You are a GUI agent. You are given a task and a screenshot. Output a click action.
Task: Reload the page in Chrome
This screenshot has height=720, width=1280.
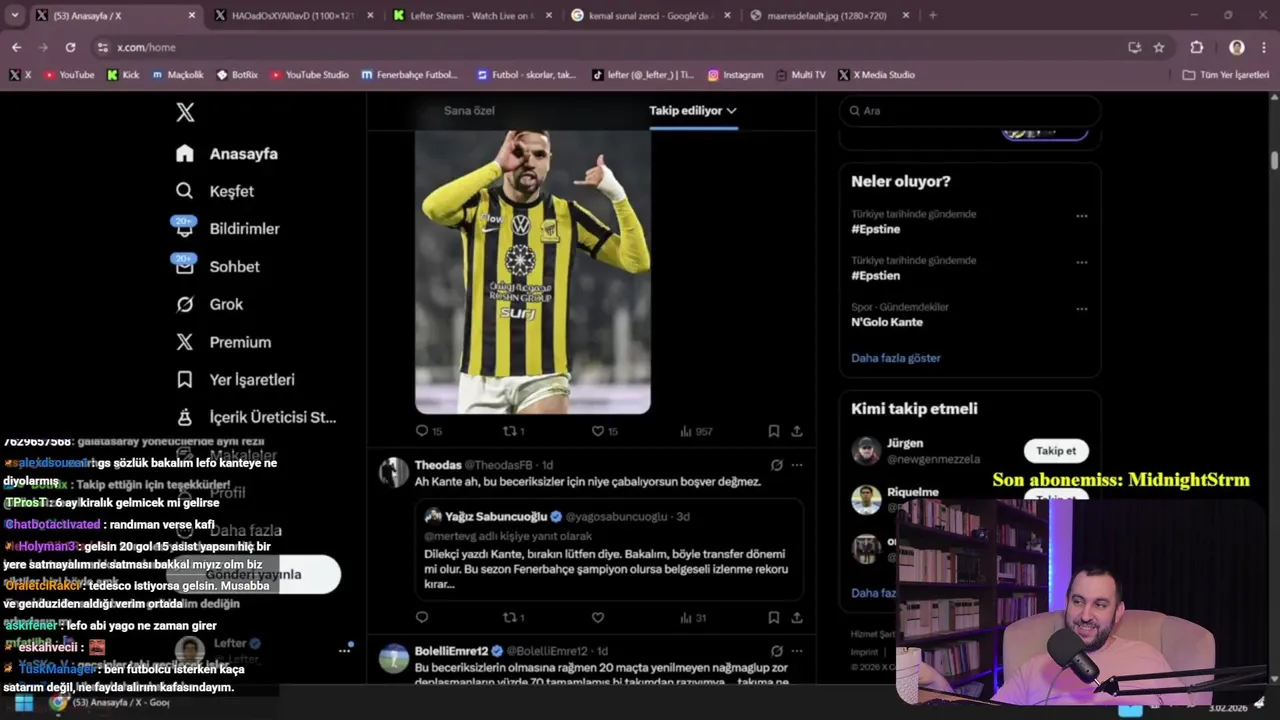(x=70, y=47)
